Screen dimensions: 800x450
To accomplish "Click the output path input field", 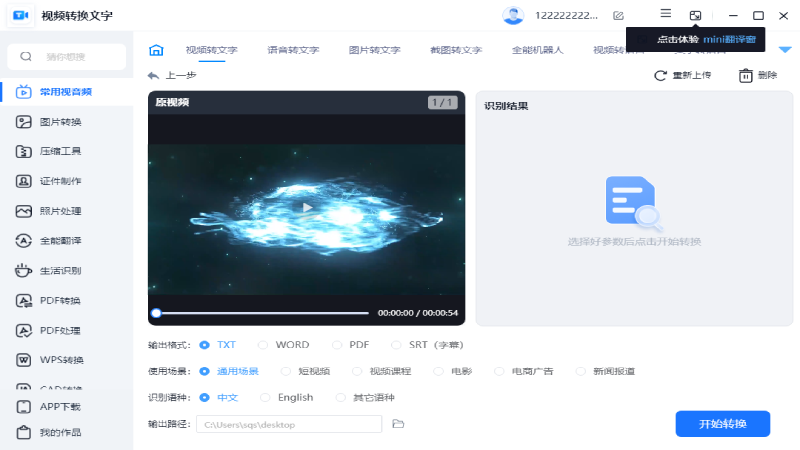I will (289, 424).
